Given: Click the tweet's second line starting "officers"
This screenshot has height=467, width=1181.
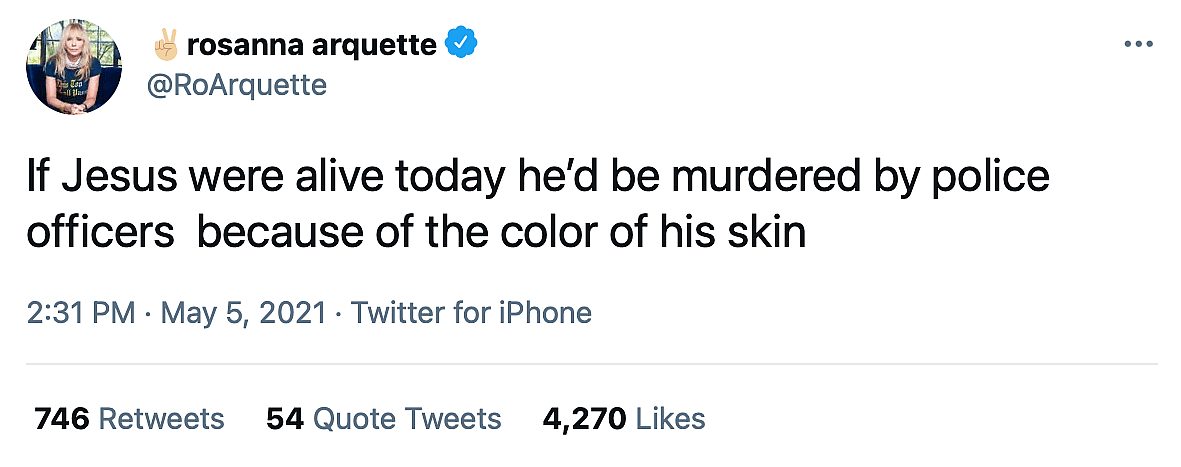Looking at the screenshot, I should (415, 232).
